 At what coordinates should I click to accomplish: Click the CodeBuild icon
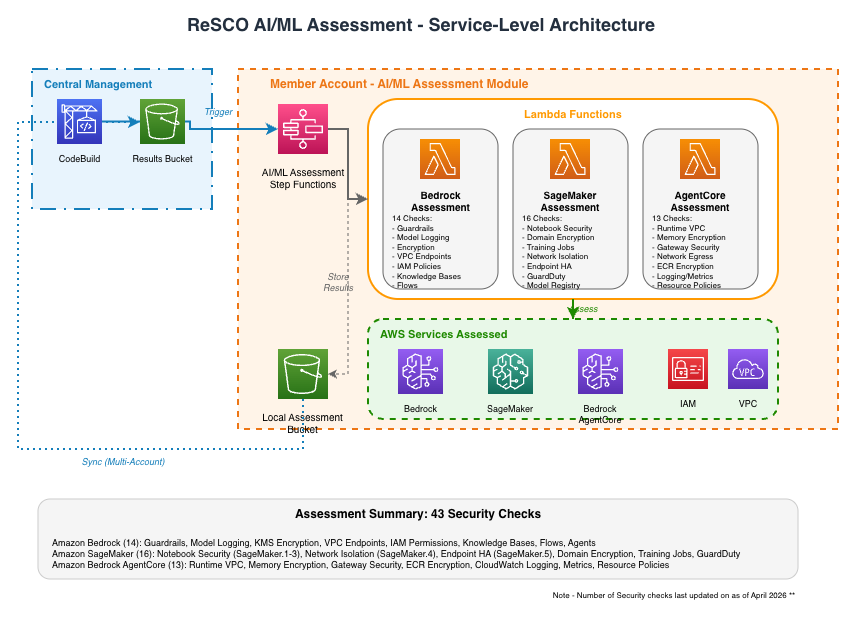(80, 121)
